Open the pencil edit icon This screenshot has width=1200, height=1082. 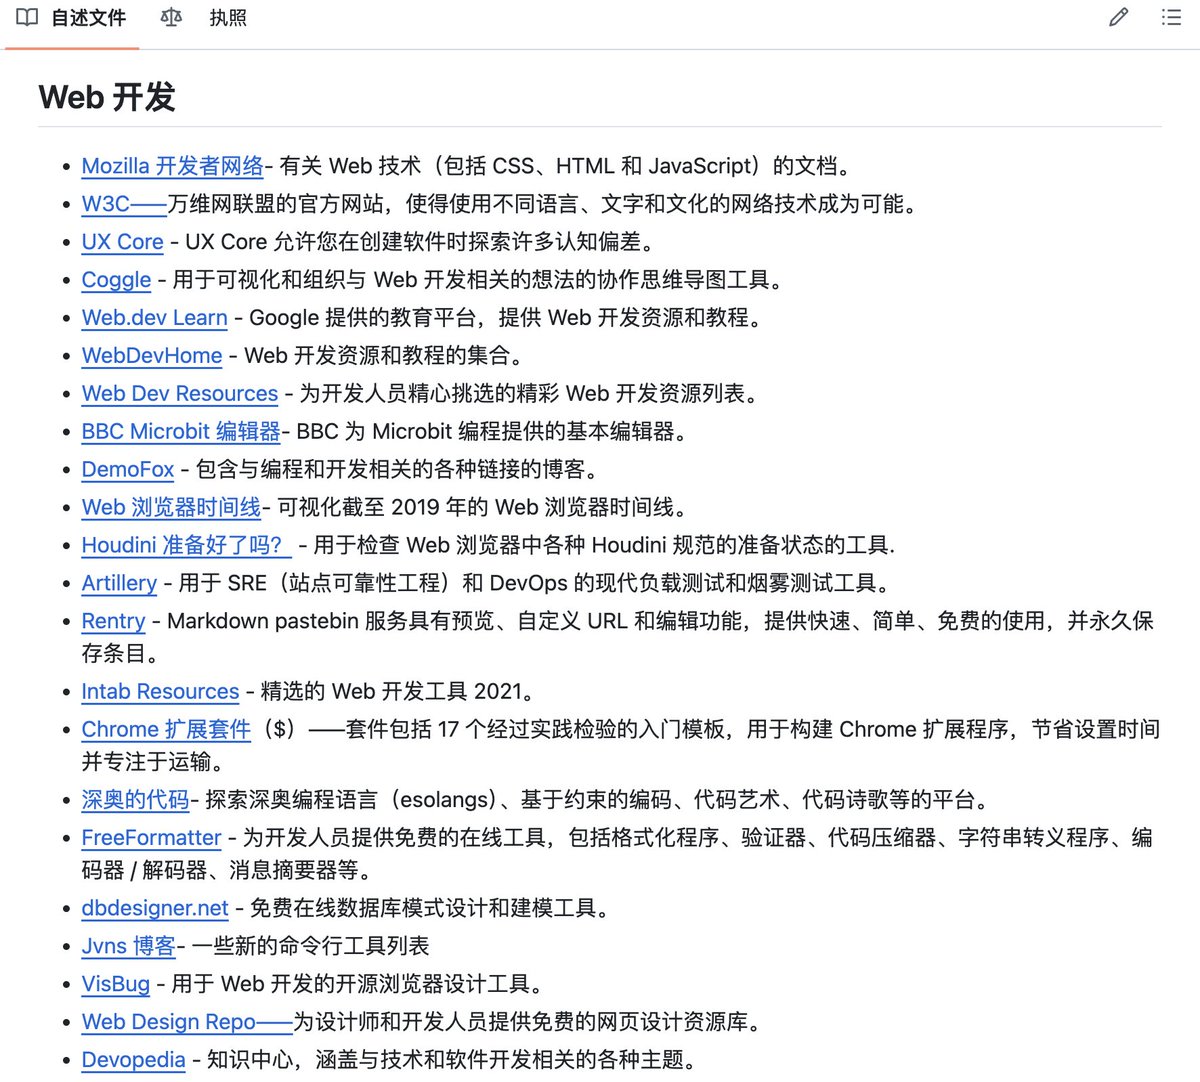[1117, 17]
